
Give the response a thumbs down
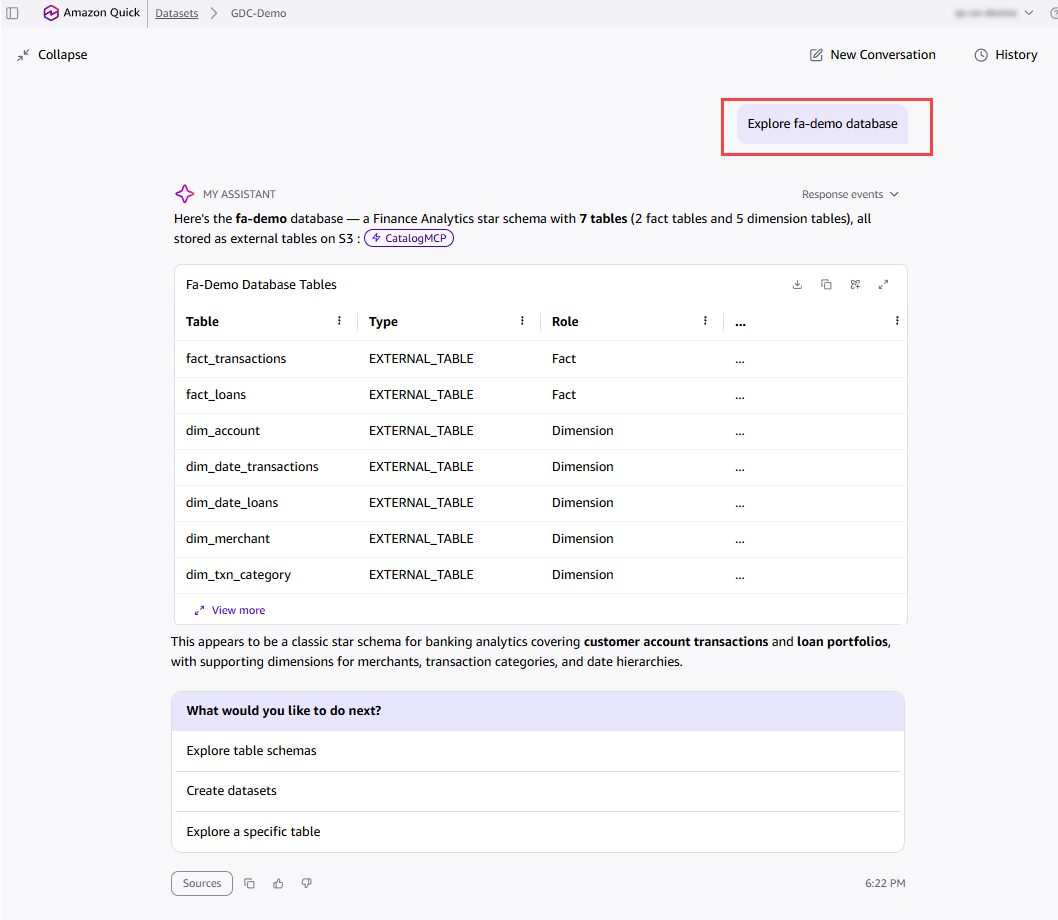tap(306, 884)
